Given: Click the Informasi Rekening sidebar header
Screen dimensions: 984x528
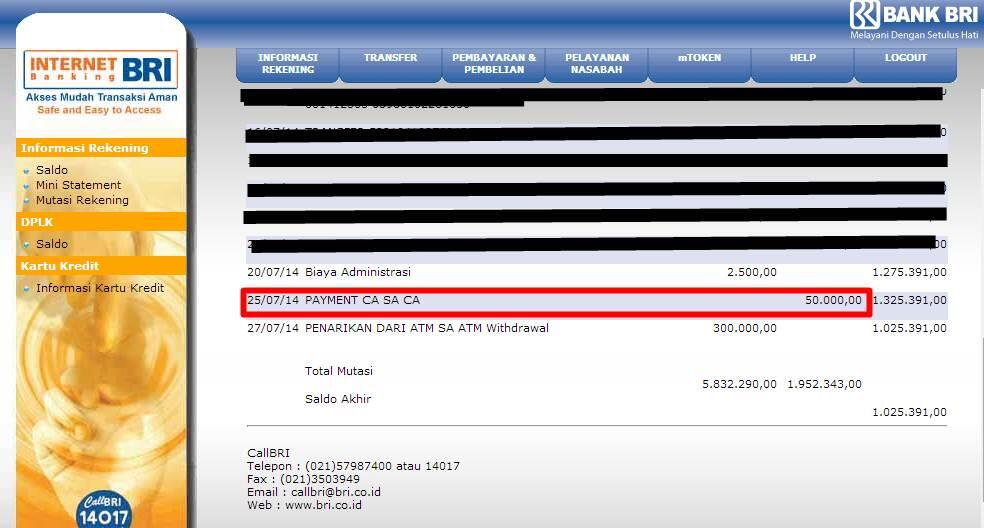Looking at the screenshot, I should click(x=101, y=148).
